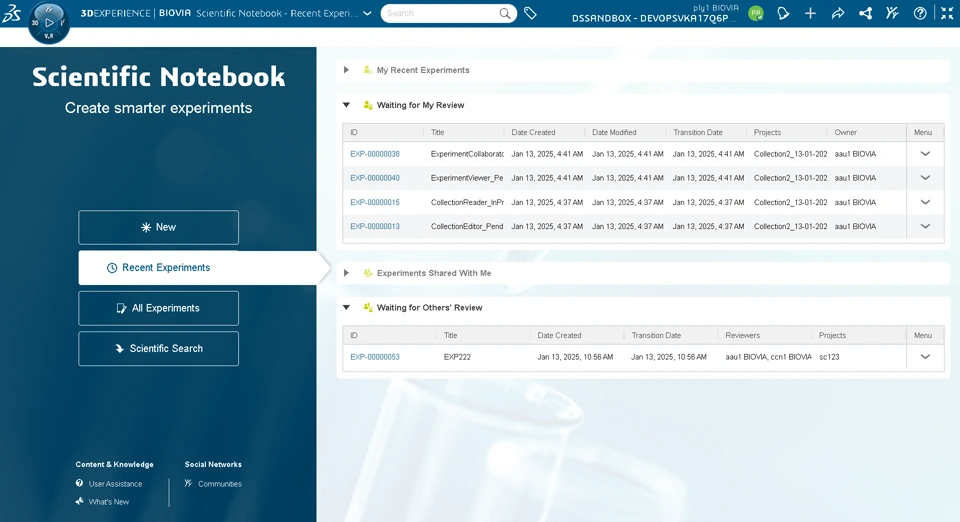The width and height of the screenshot is (960, 522).
Task: Click the CollectionEditor_Pend title cell
Action: [x=467, y=226]
